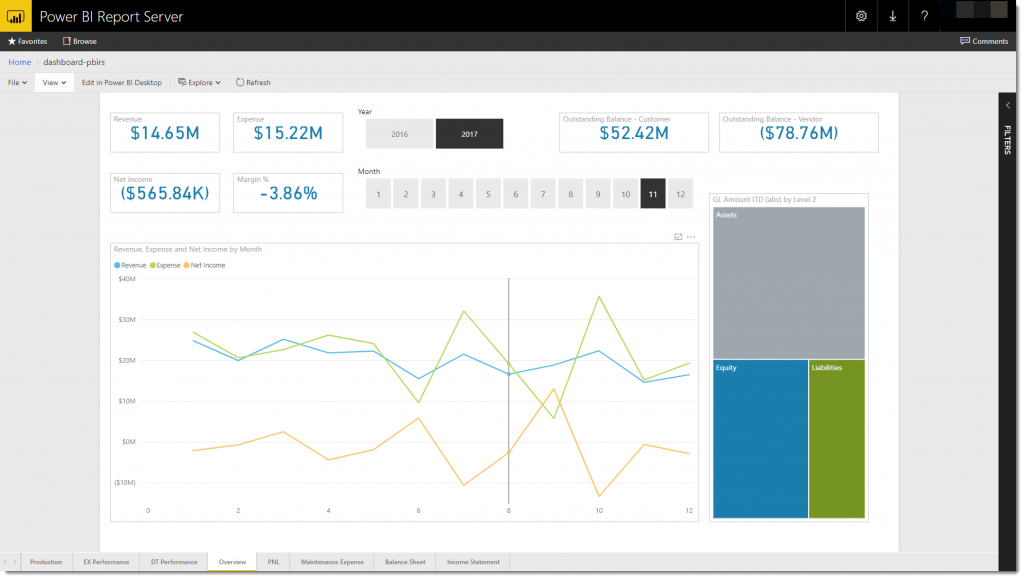Switch to the Balance Sheet tab

pyautogui.click(x=405, y=562)
